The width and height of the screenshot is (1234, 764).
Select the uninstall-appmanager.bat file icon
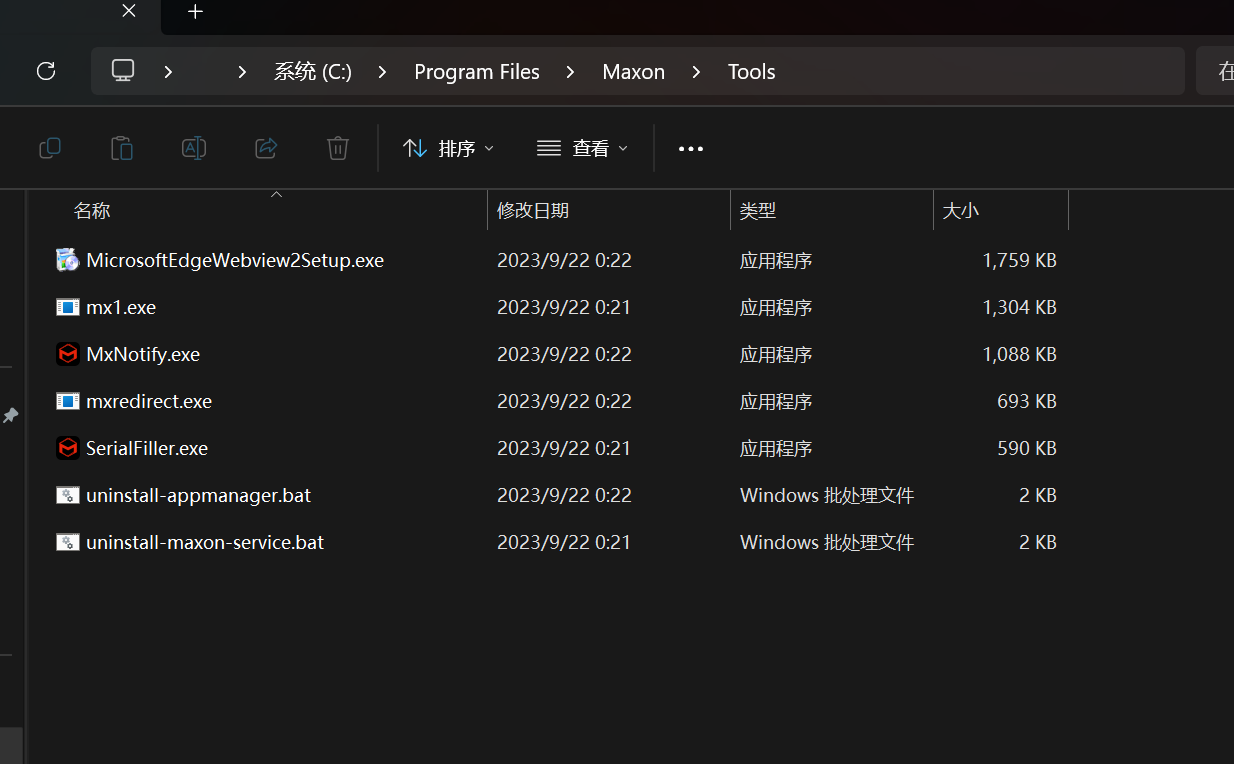coord(67,495)
